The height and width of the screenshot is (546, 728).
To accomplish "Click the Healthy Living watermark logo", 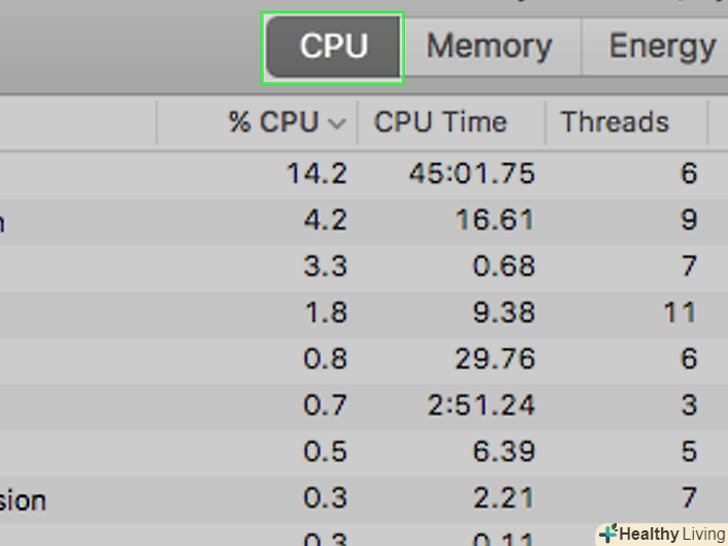I will [661, 533].
